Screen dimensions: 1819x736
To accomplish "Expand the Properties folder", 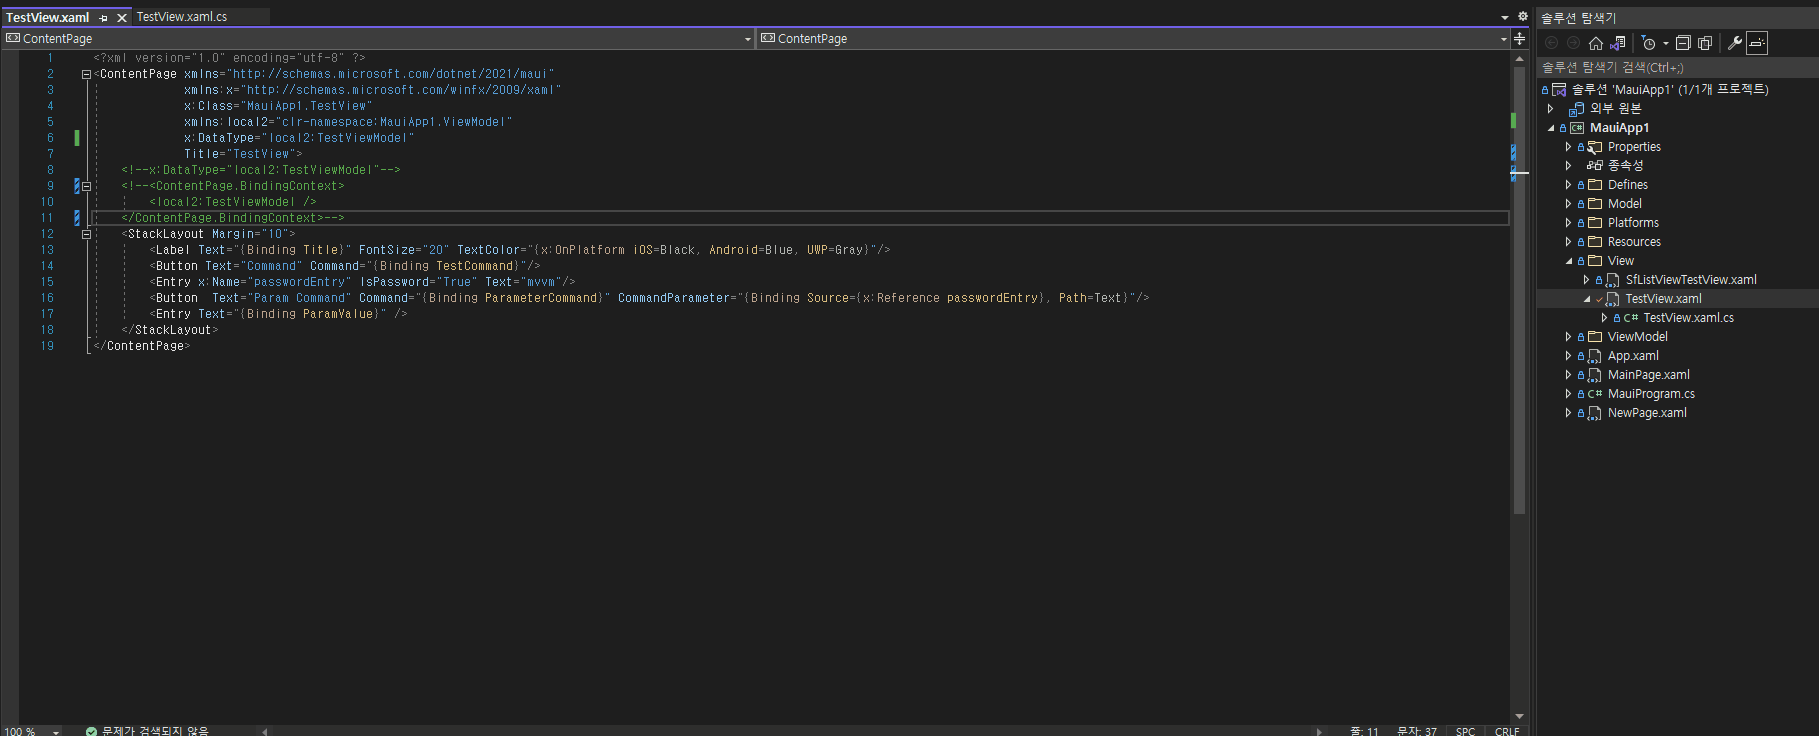I will point(1568,147).
